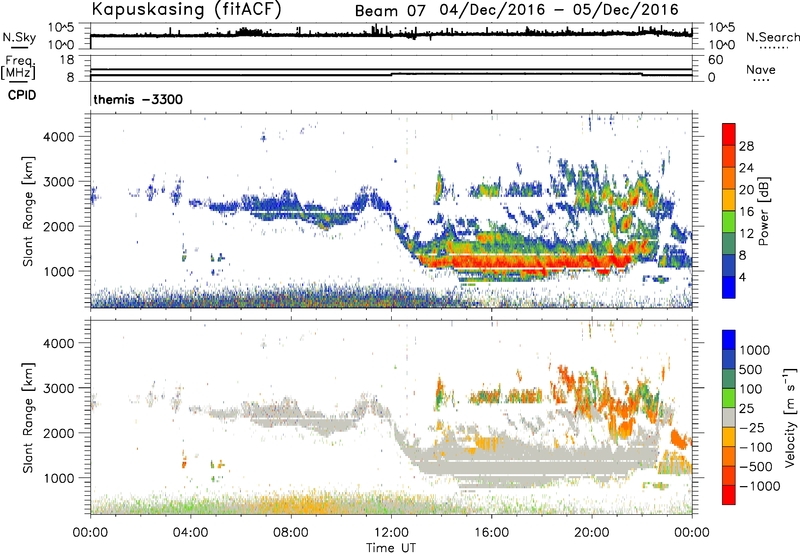The height and width of the screenshot is (554, 800).
Task: Select the N.Search legend label
Action: pyautogui.click(x=772, y=37)
